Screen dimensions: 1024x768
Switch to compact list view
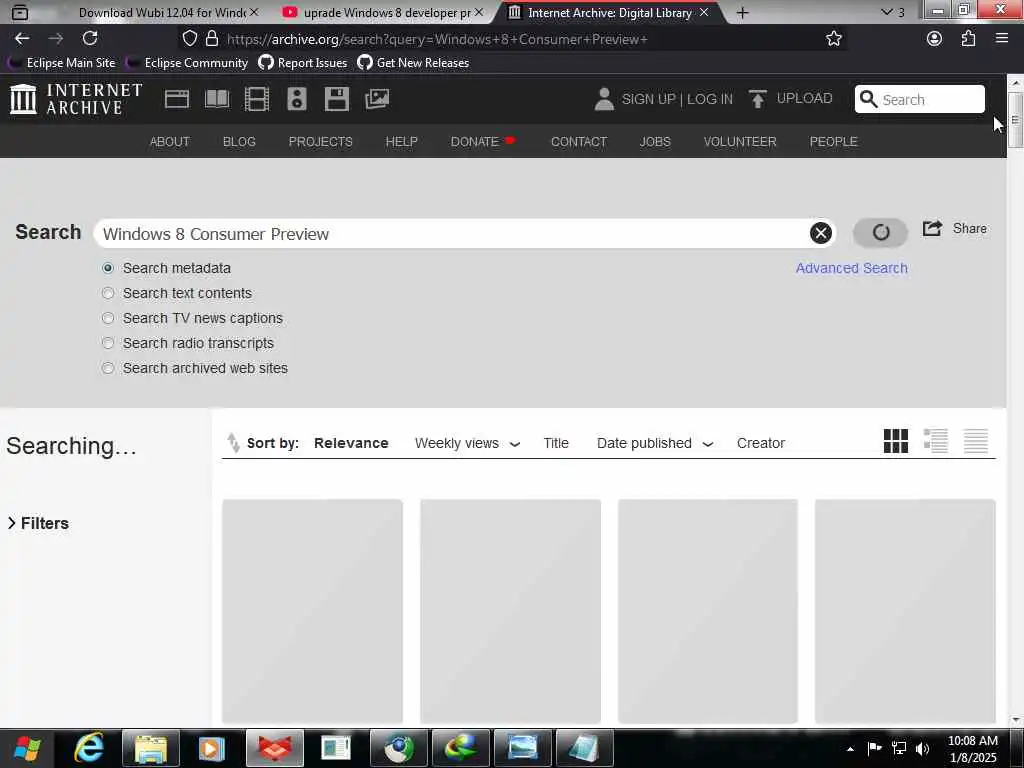tap(976, 441)
